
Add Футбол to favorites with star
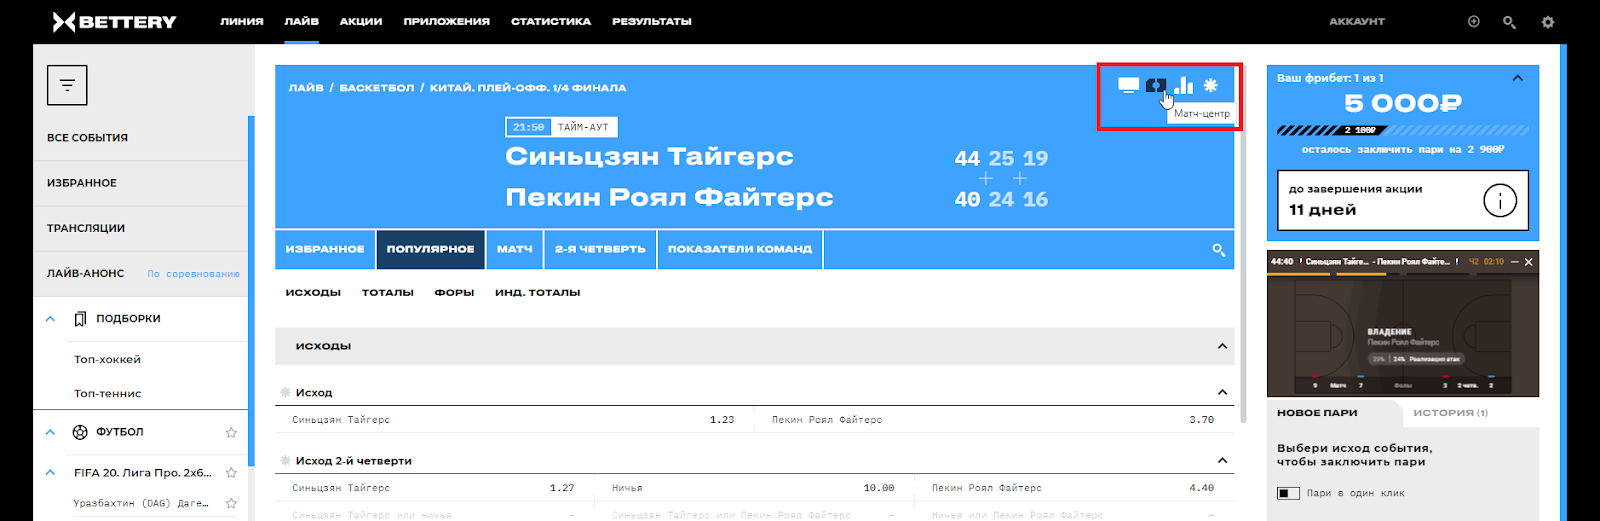[231, 432]
